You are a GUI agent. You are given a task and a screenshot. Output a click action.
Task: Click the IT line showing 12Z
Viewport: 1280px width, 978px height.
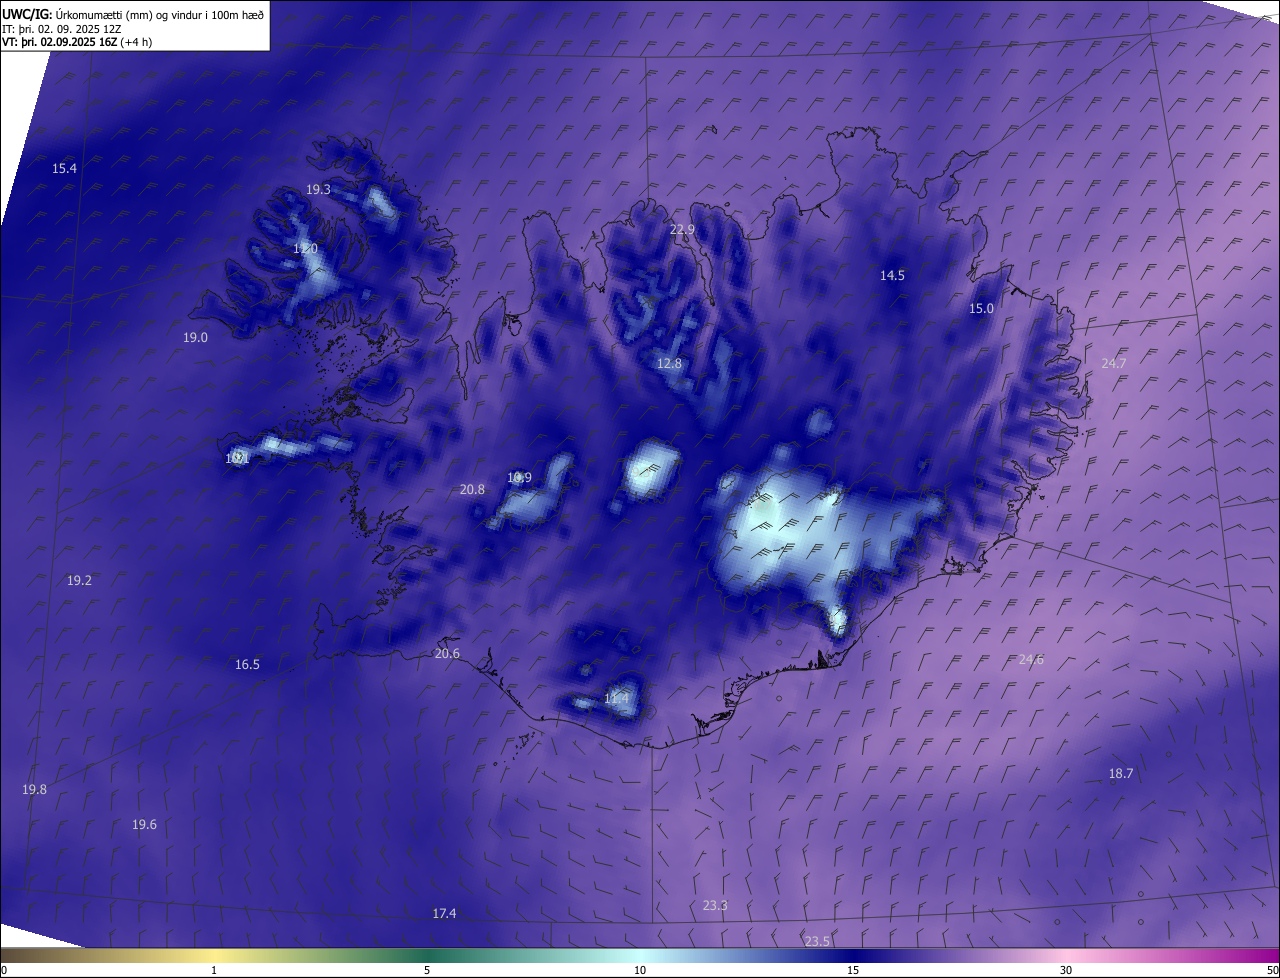coord(62,29)
